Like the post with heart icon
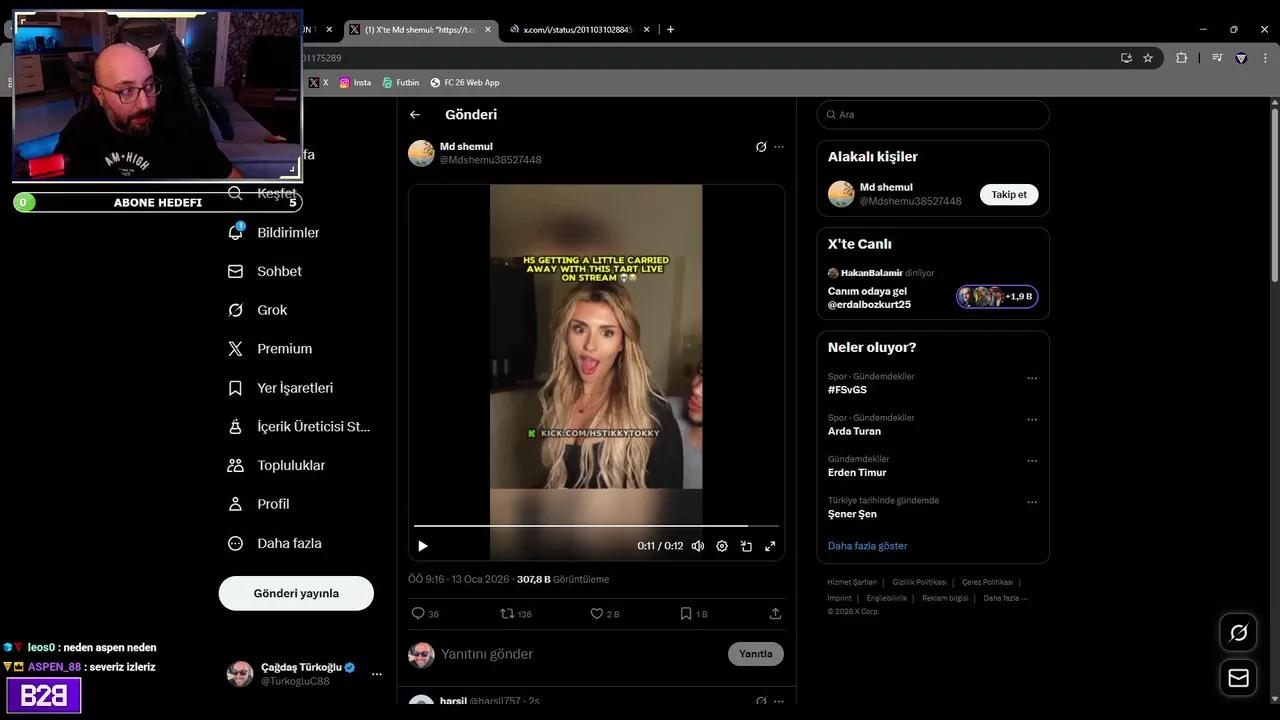Viewport: 1280px width, 720px height. point(597,613)
